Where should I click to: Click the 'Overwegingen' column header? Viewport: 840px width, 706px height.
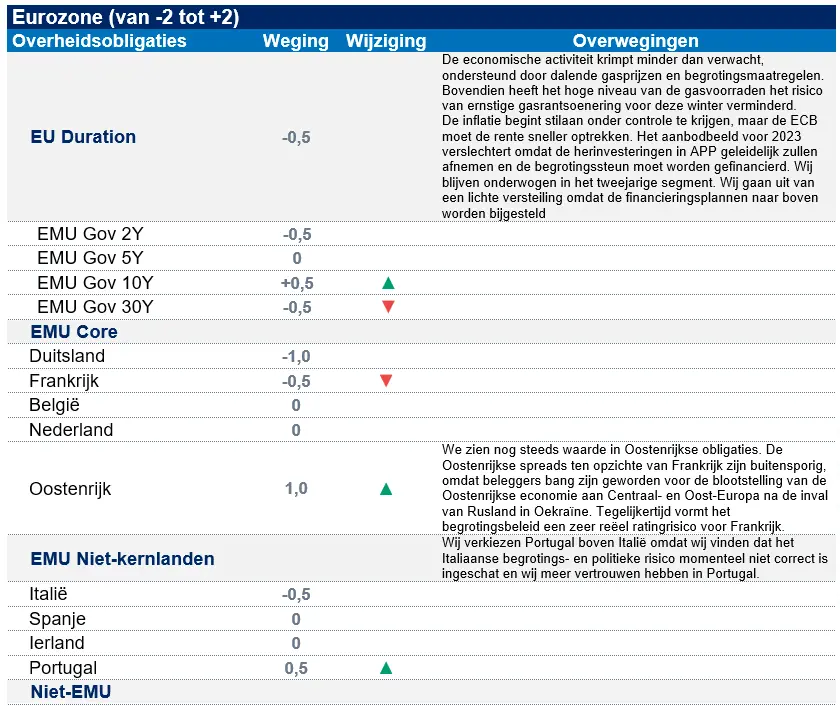(636, 41)
